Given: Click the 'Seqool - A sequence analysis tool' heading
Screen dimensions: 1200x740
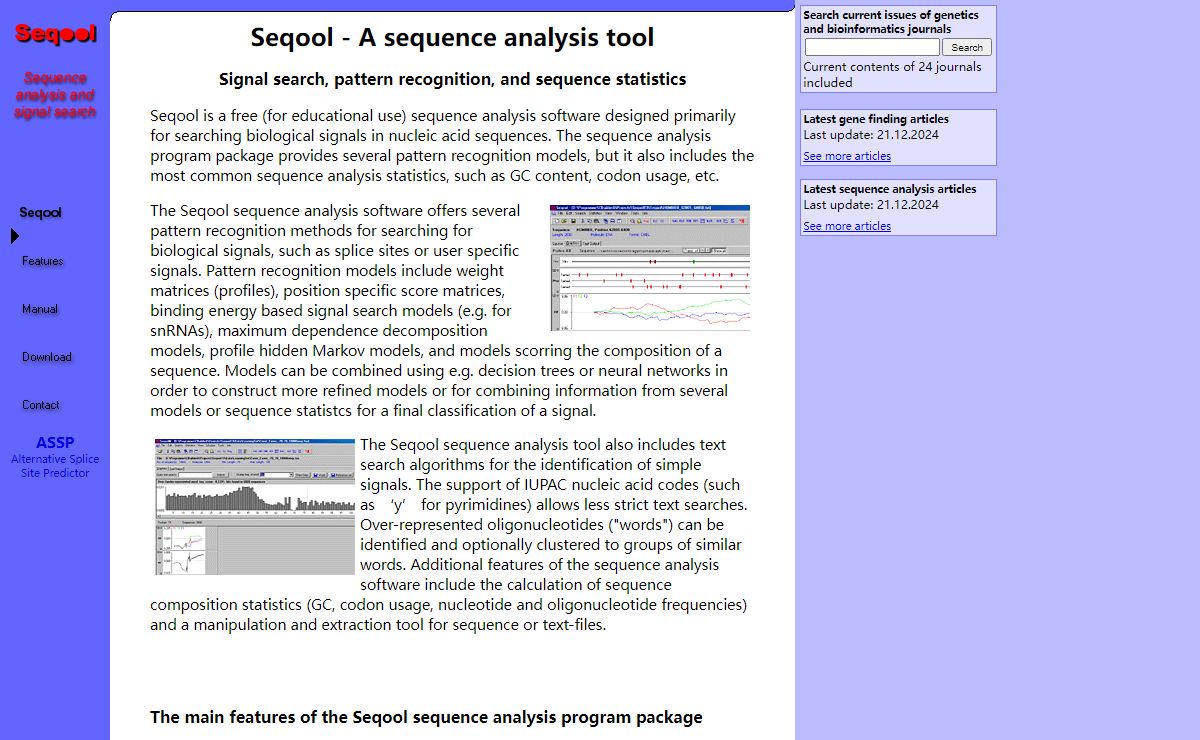Looking at the screenshot, I should coord(452,38).
